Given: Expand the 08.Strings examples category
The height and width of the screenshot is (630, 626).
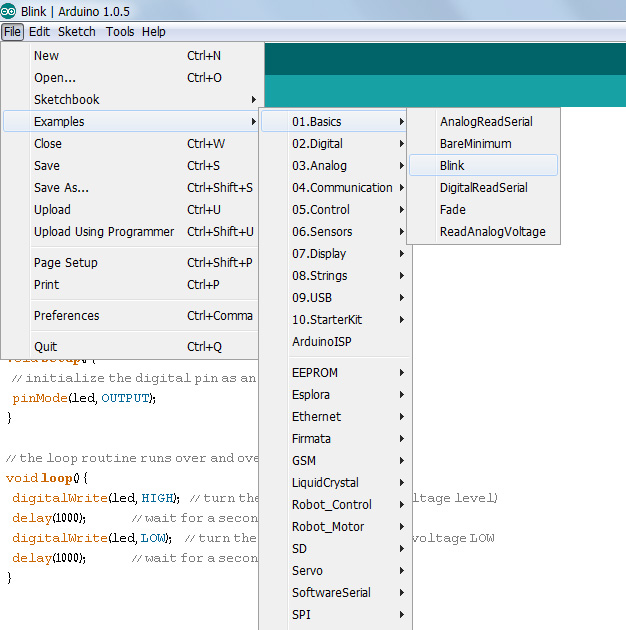Looking at the screenshot, I should 334,276.
